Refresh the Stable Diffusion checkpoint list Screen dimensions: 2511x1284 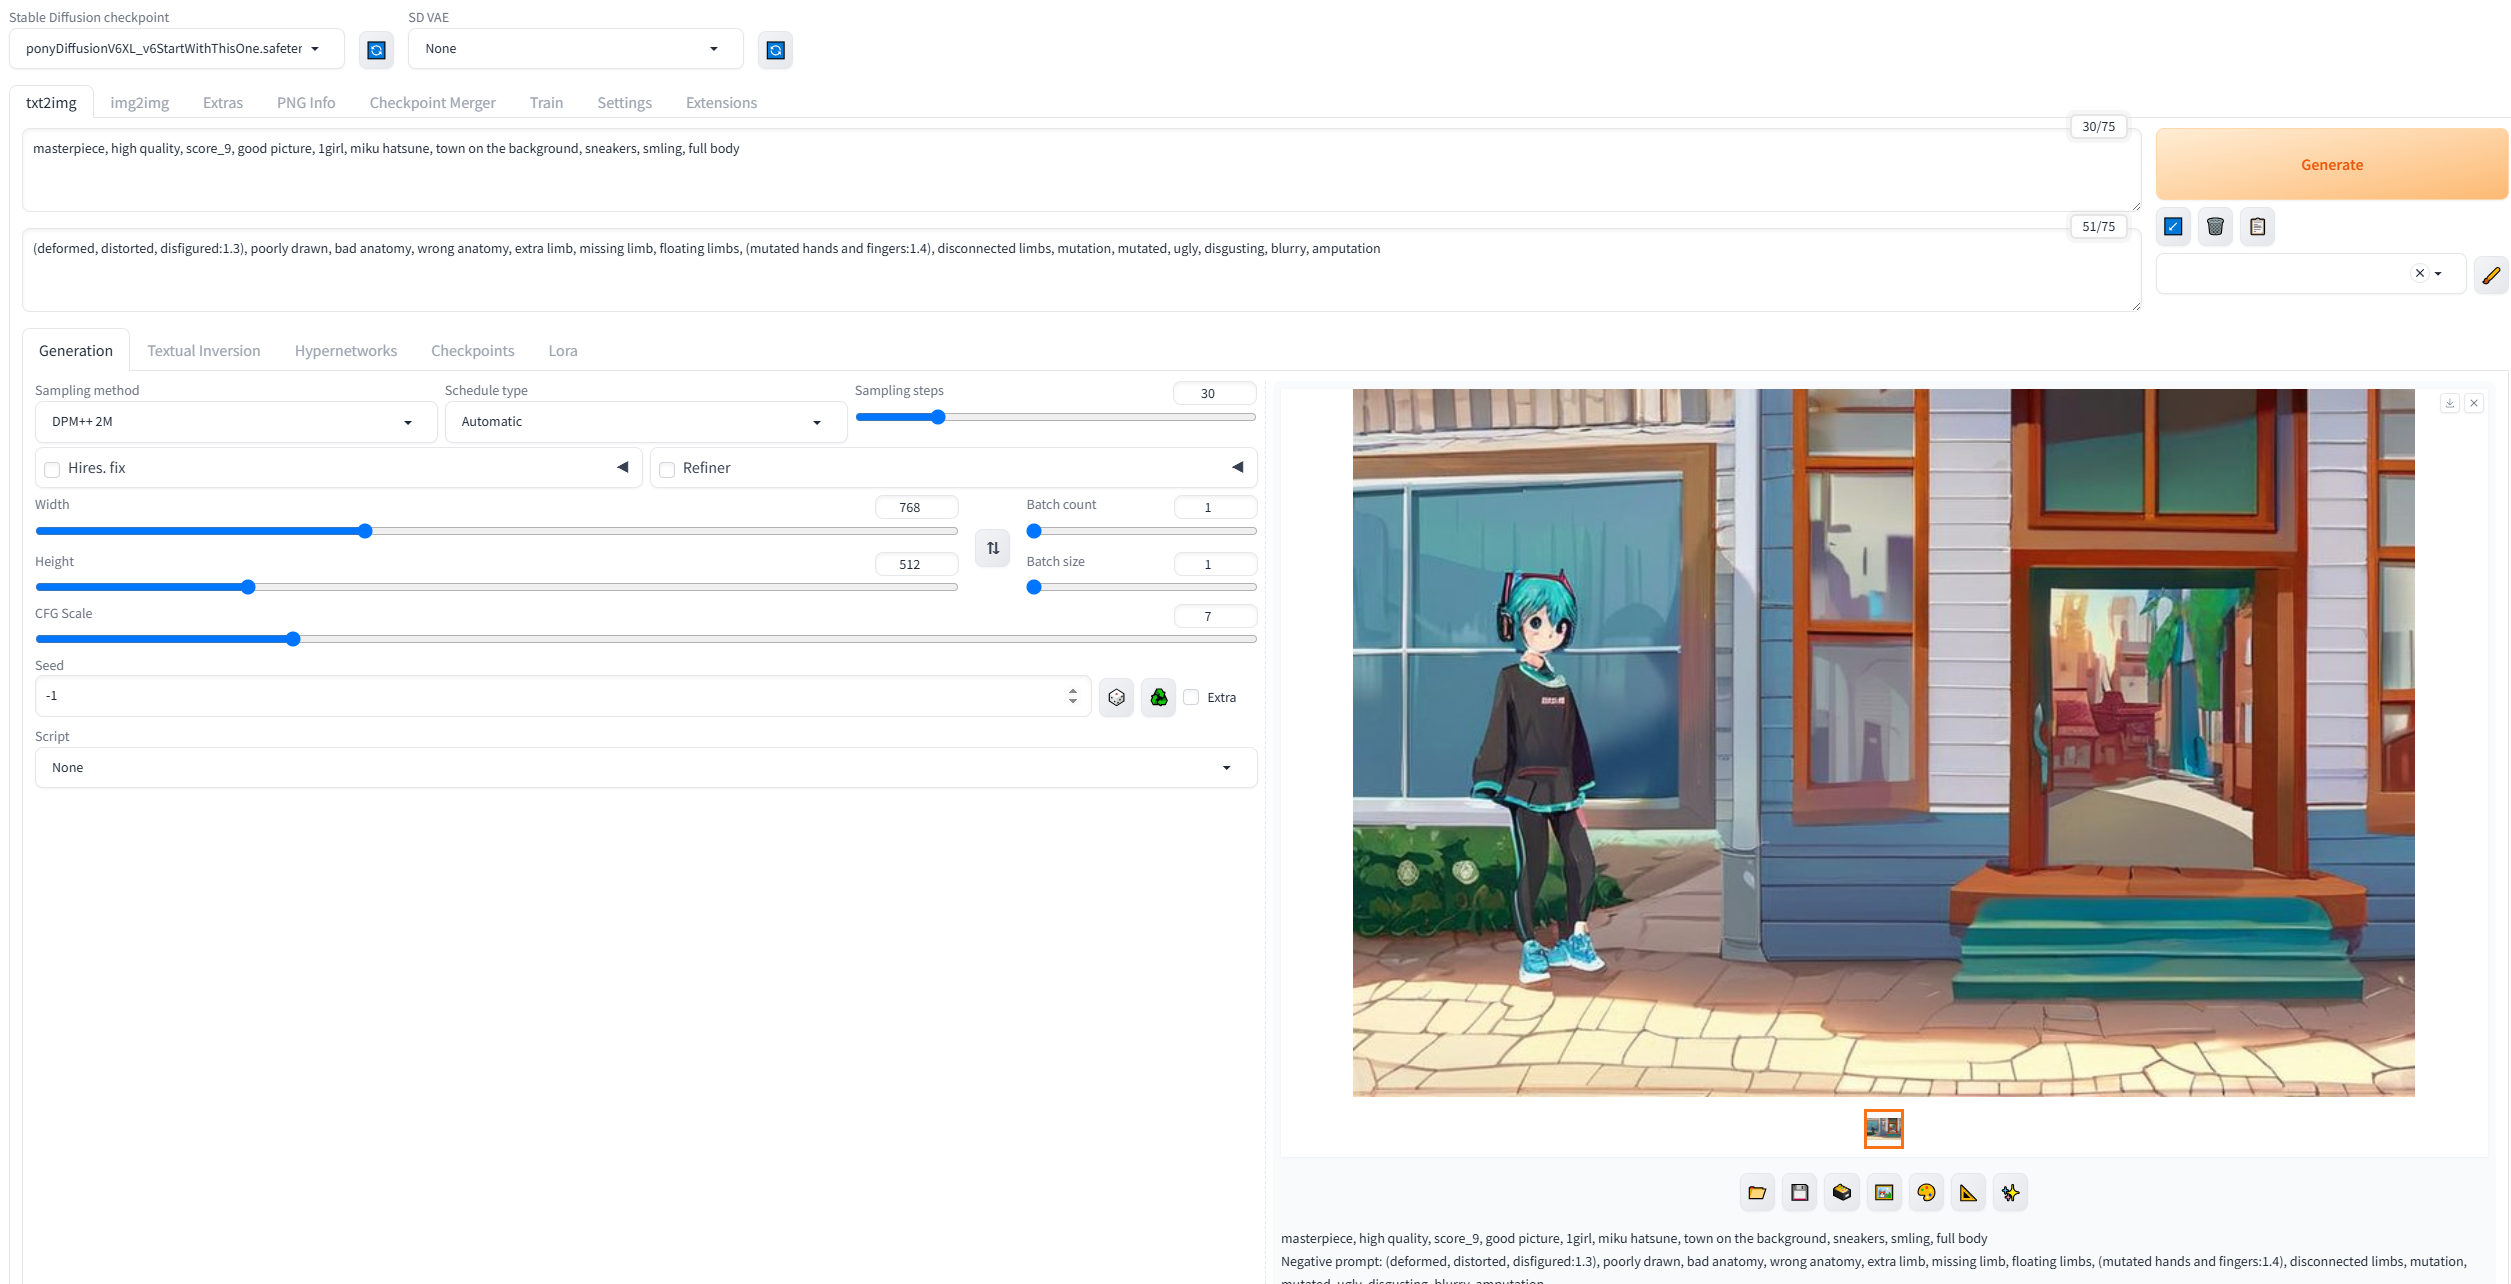click(376, 50)
